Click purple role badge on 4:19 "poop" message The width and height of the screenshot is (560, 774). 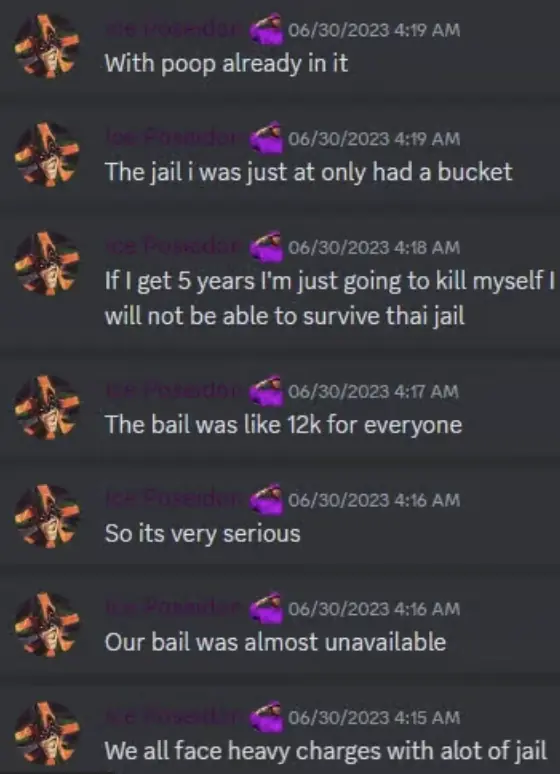coord(267,30)
